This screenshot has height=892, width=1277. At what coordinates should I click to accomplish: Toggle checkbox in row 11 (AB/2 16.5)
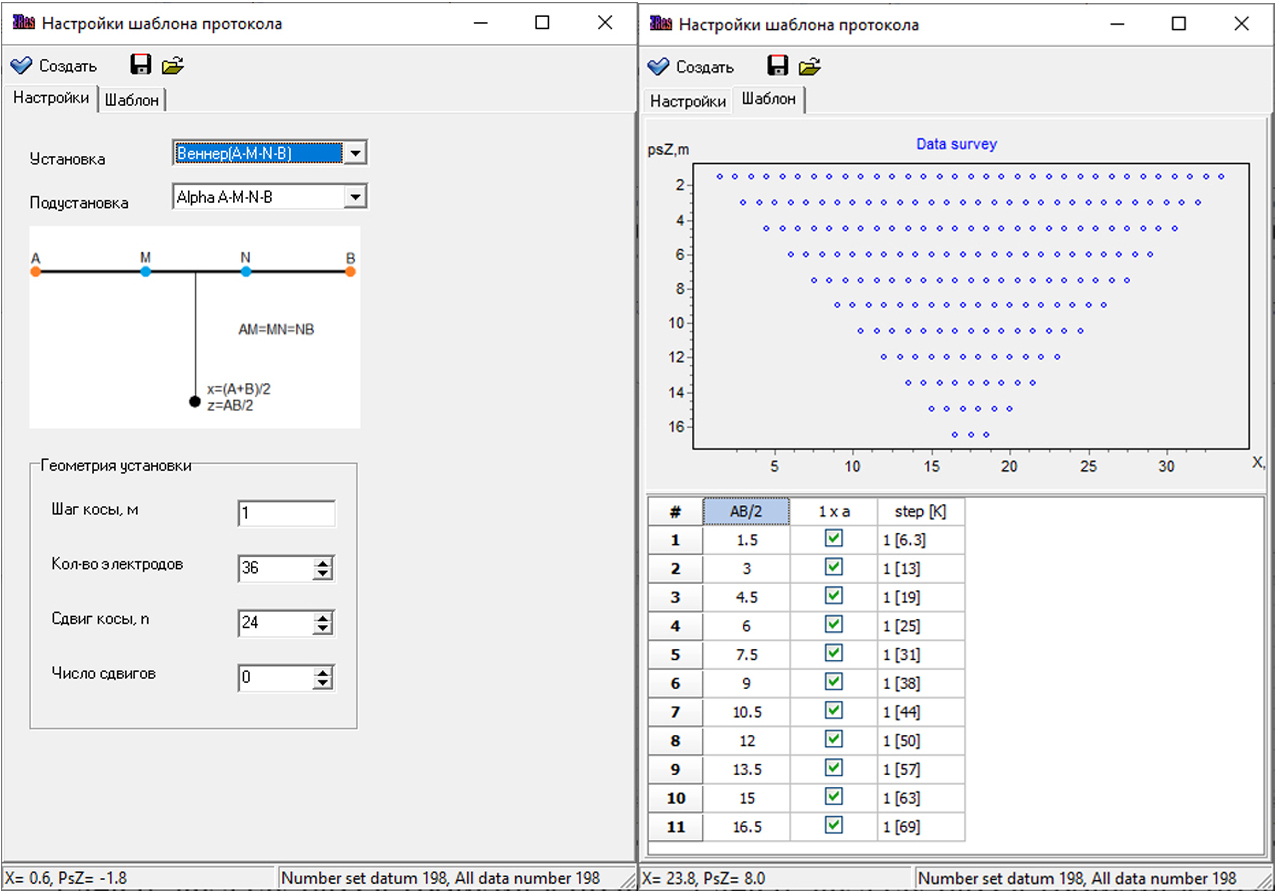tap(834, 826)
